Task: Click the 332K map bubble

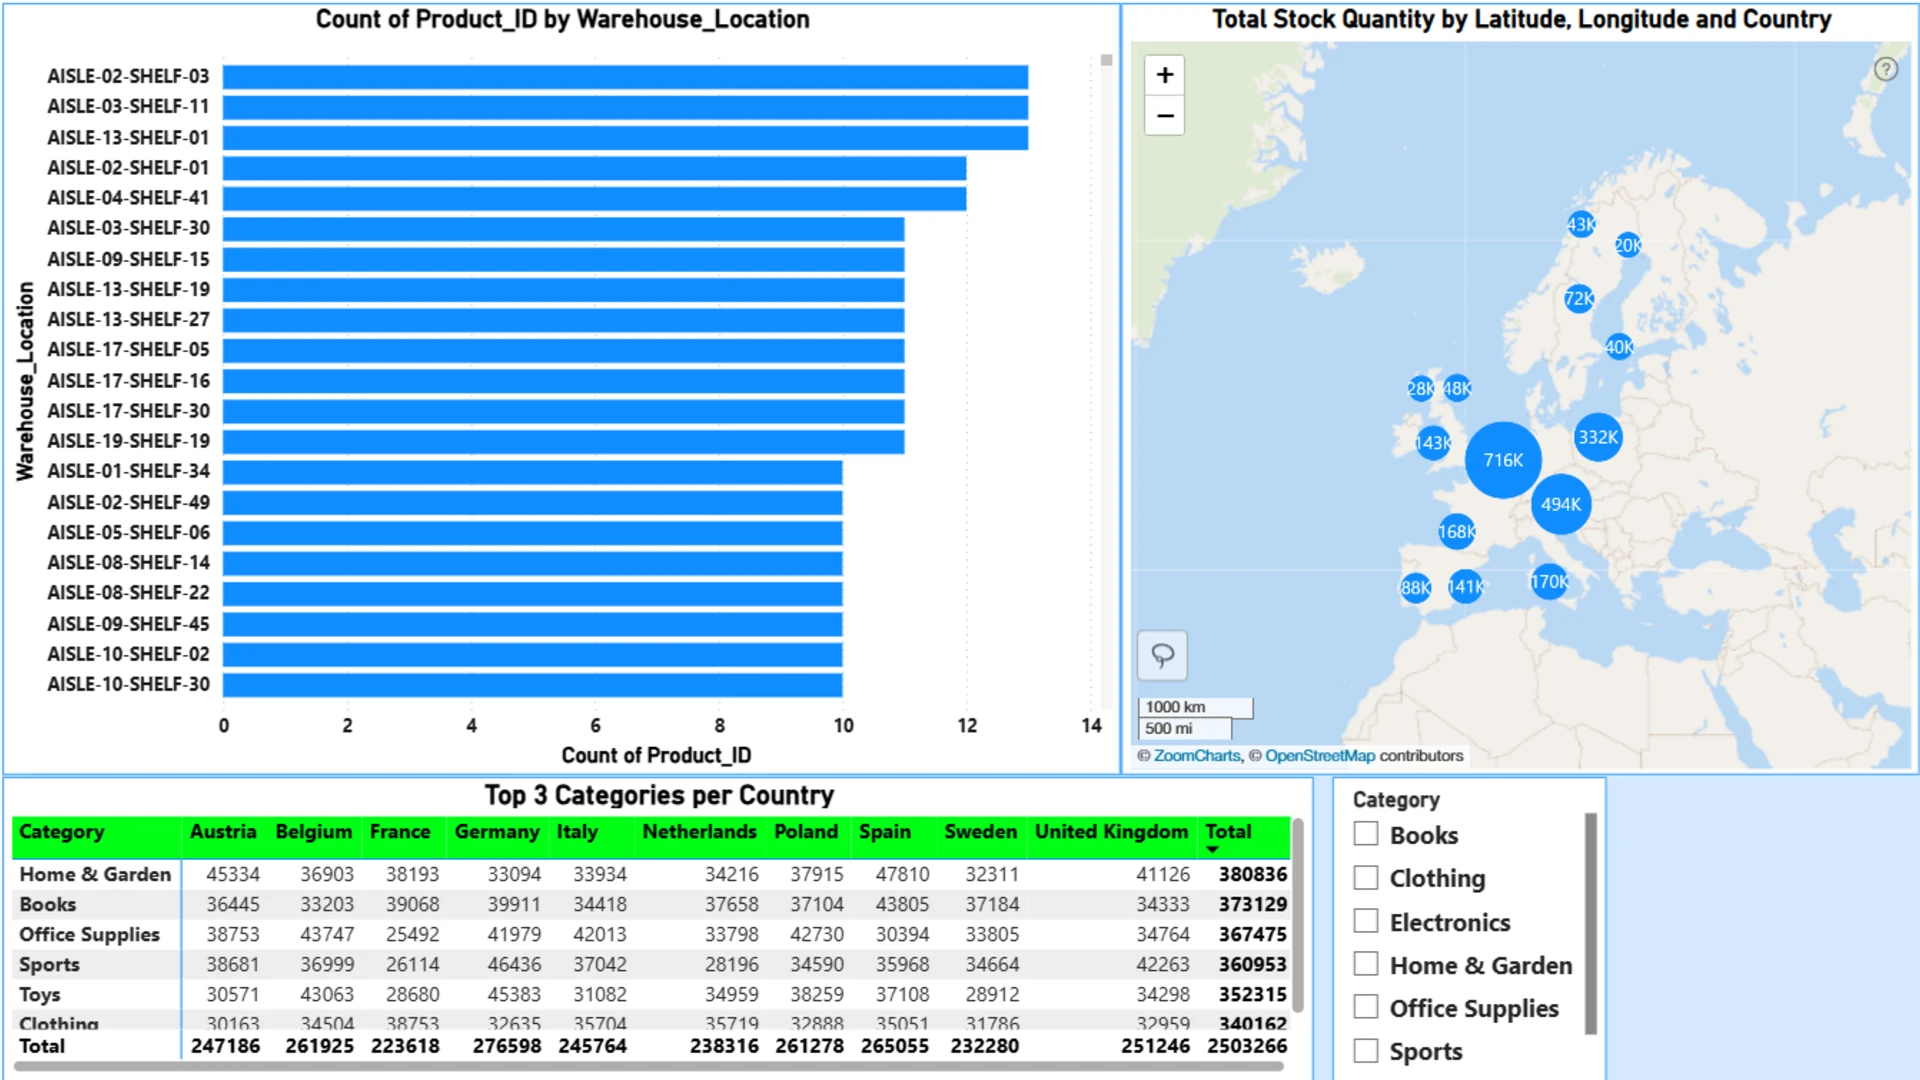Action: click(x=1597, y=437)
